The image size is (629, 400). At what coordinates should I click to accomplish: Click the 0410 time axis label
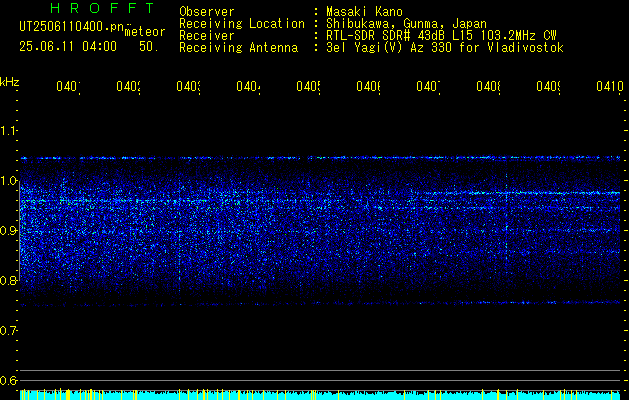(x=610, y=86)
